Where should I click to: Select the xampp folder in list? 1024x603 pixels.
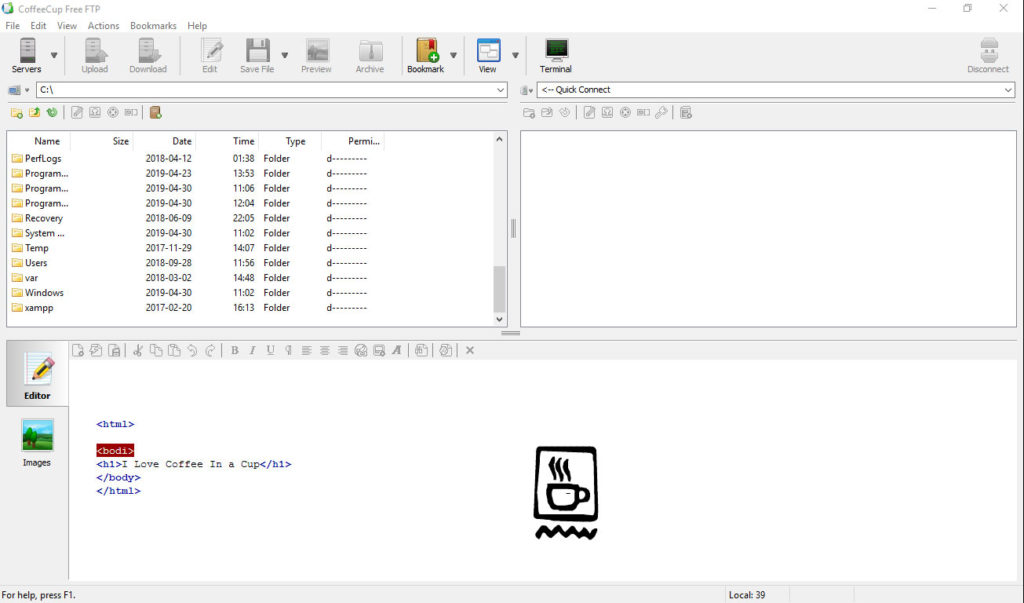(39, 308)
